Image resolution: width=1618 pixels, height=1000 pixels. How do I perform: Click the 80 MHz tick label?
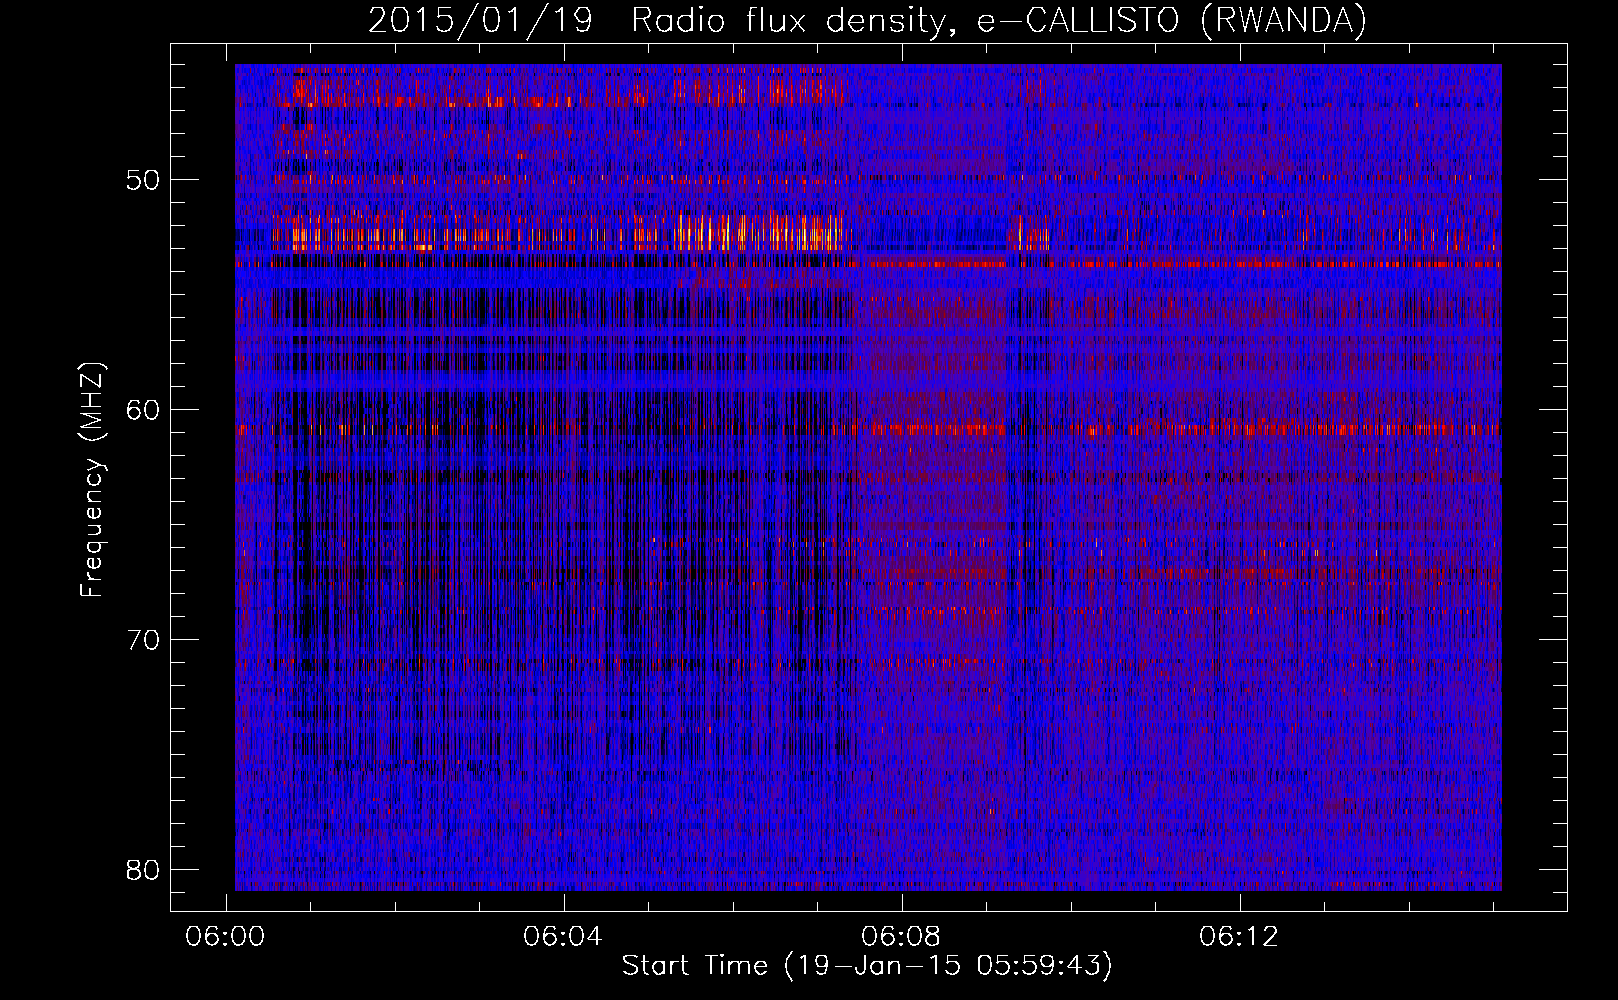pos(143,870)
